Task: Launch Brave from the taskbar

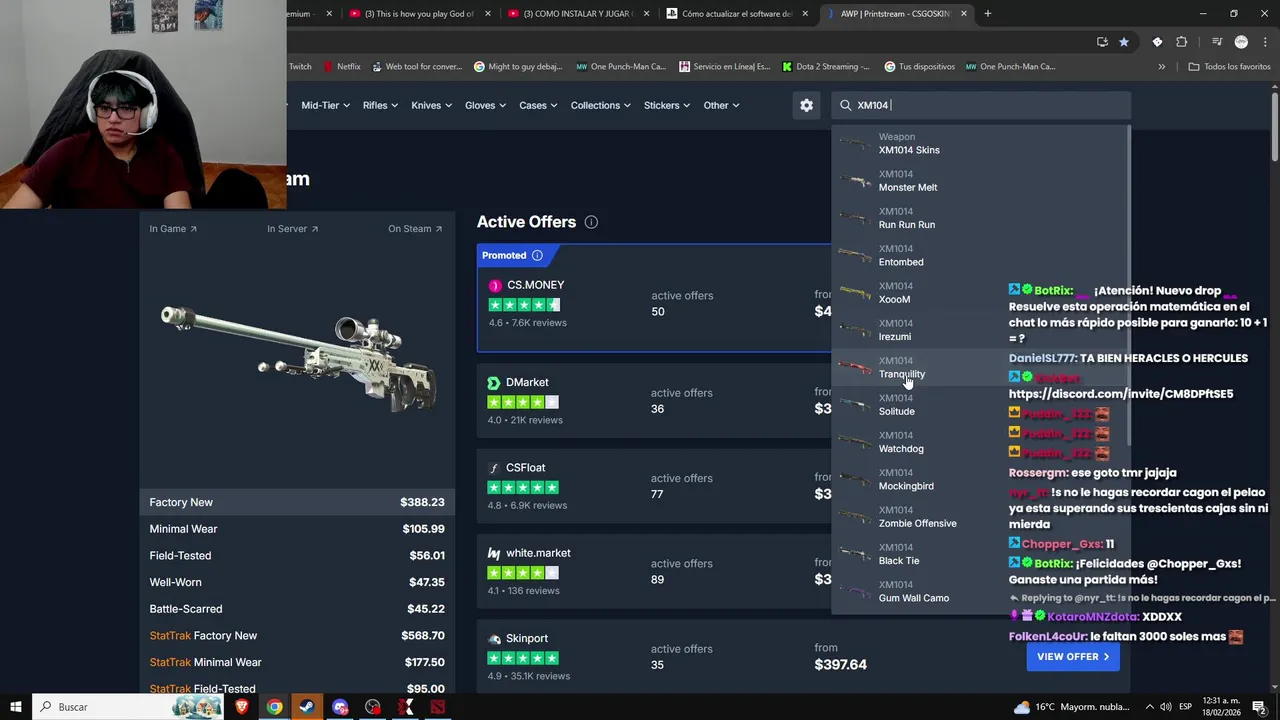Action: [241, 707]
